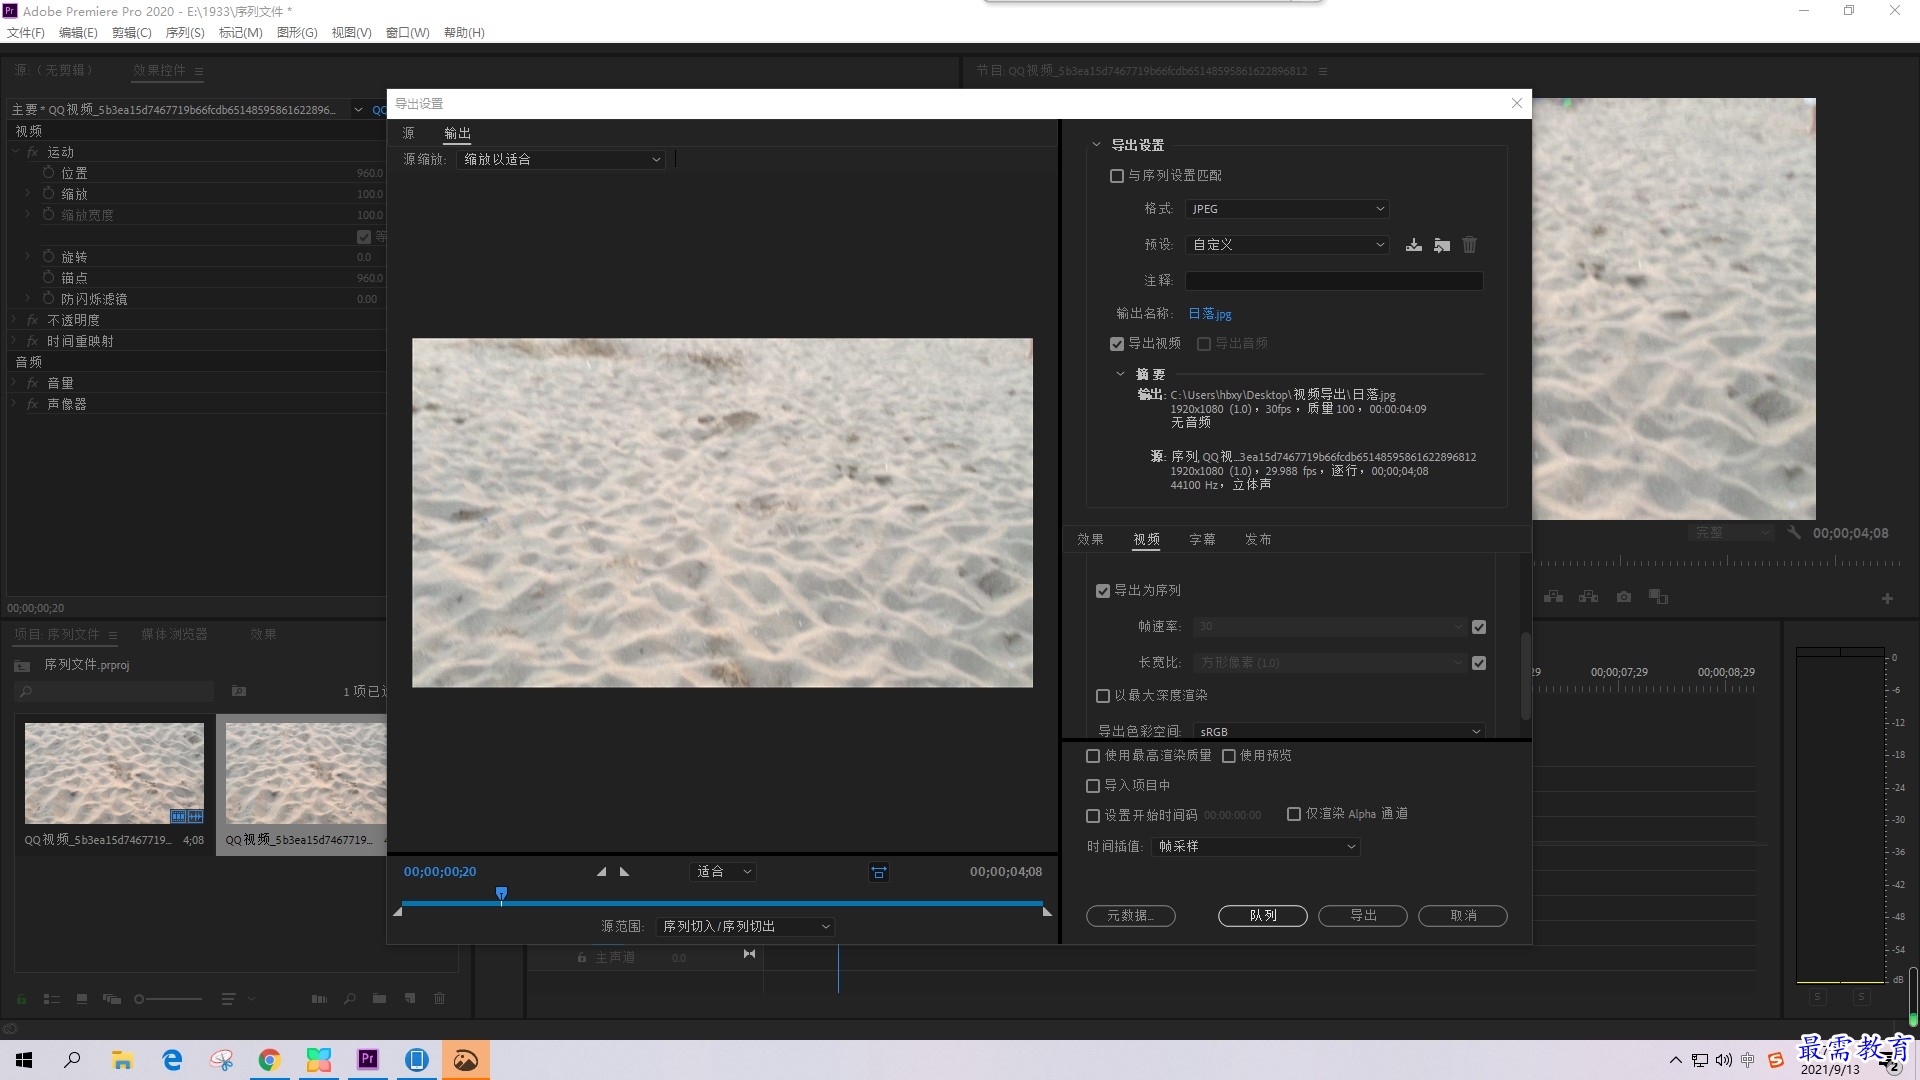Open the File menu

[x=25, y=33]
